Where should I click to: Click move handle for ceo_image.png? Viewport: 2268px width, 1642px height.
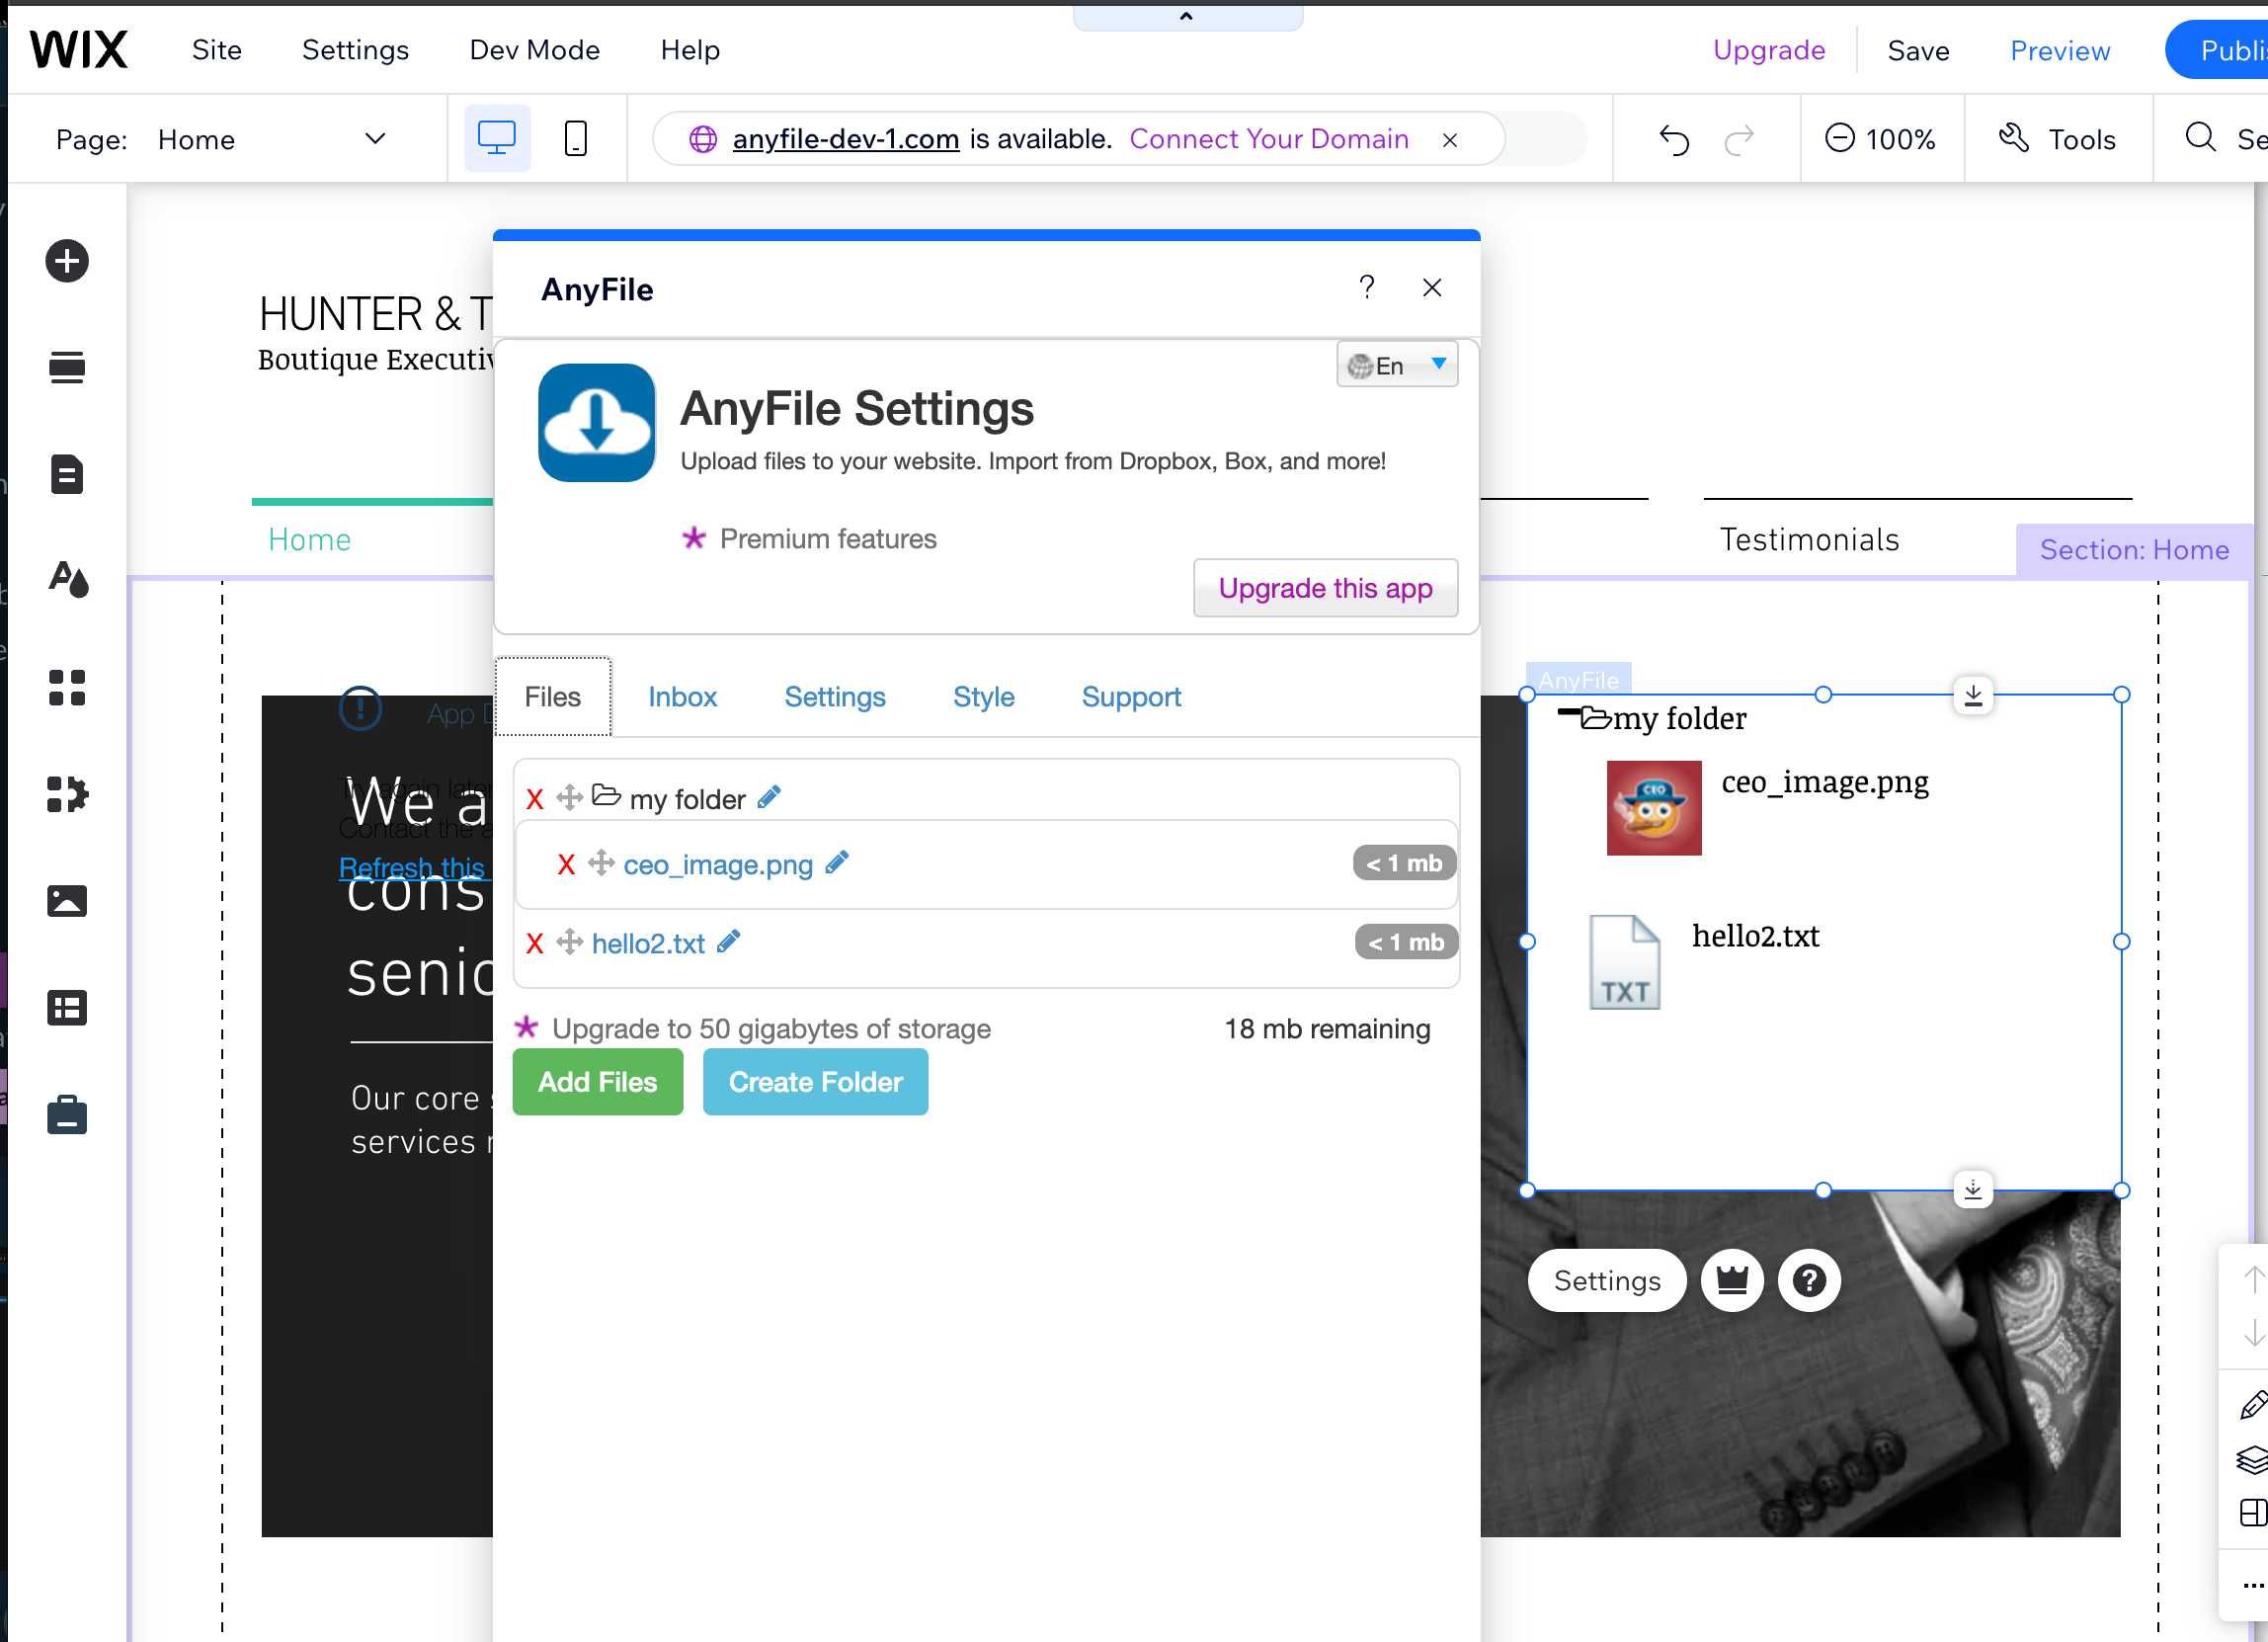pyautogui.click(x=601, y=862)
